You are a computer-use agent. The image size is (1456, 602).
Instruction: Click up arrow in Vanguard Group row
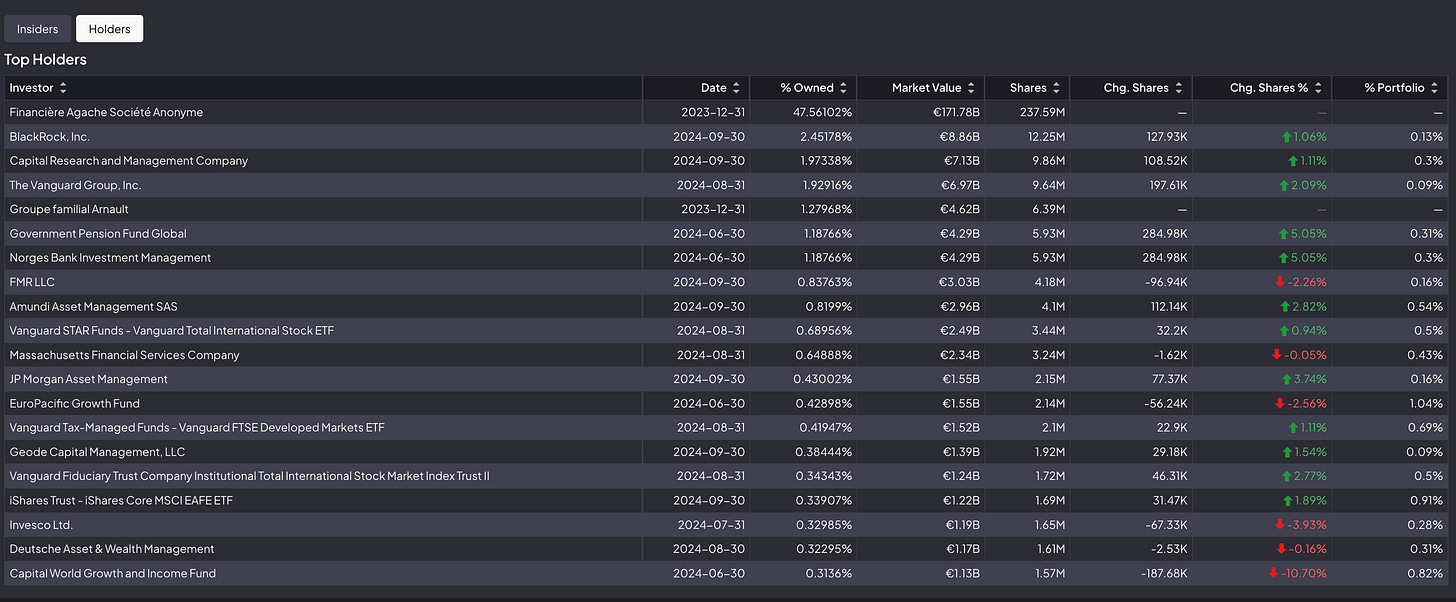[1284, 185]
